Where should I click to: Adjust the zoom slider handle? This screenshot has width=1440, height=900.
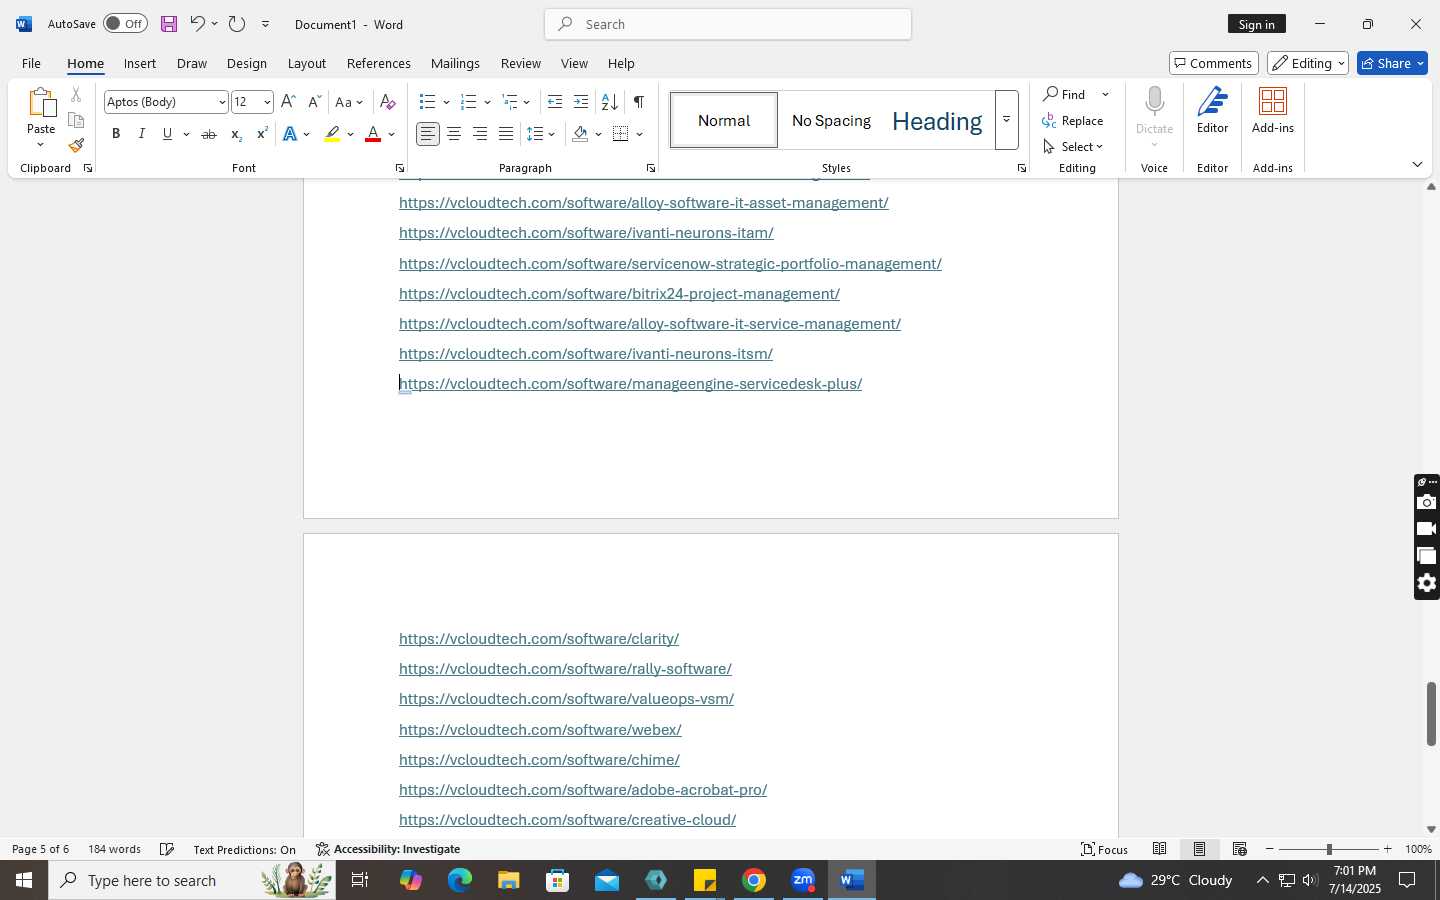pos(1329,849)
